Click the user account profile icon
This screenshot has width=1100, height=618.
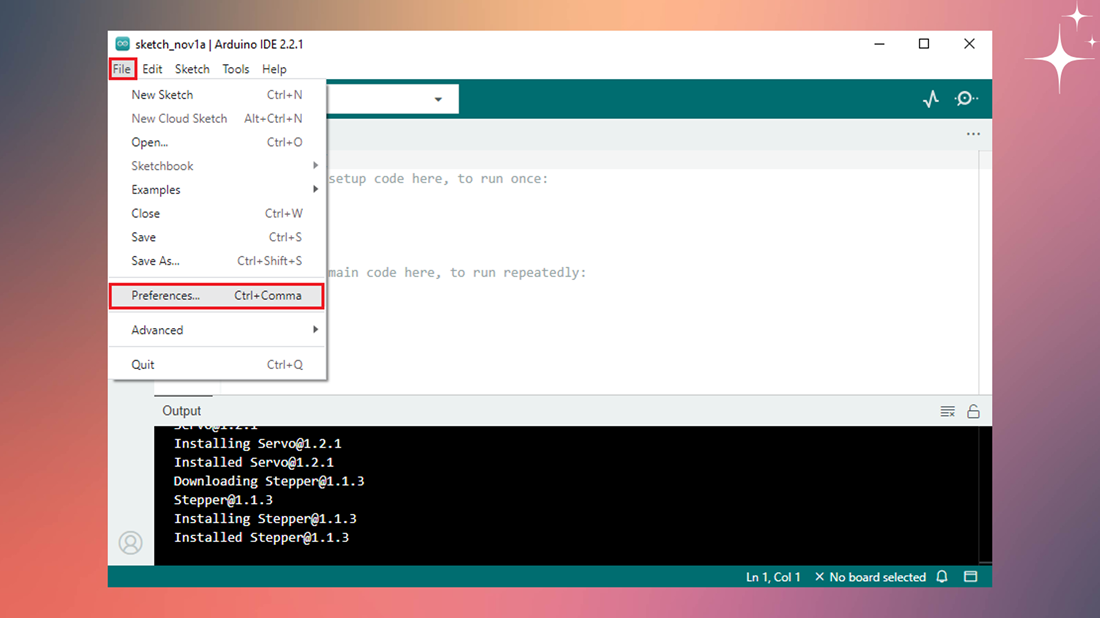coord(130,543)
